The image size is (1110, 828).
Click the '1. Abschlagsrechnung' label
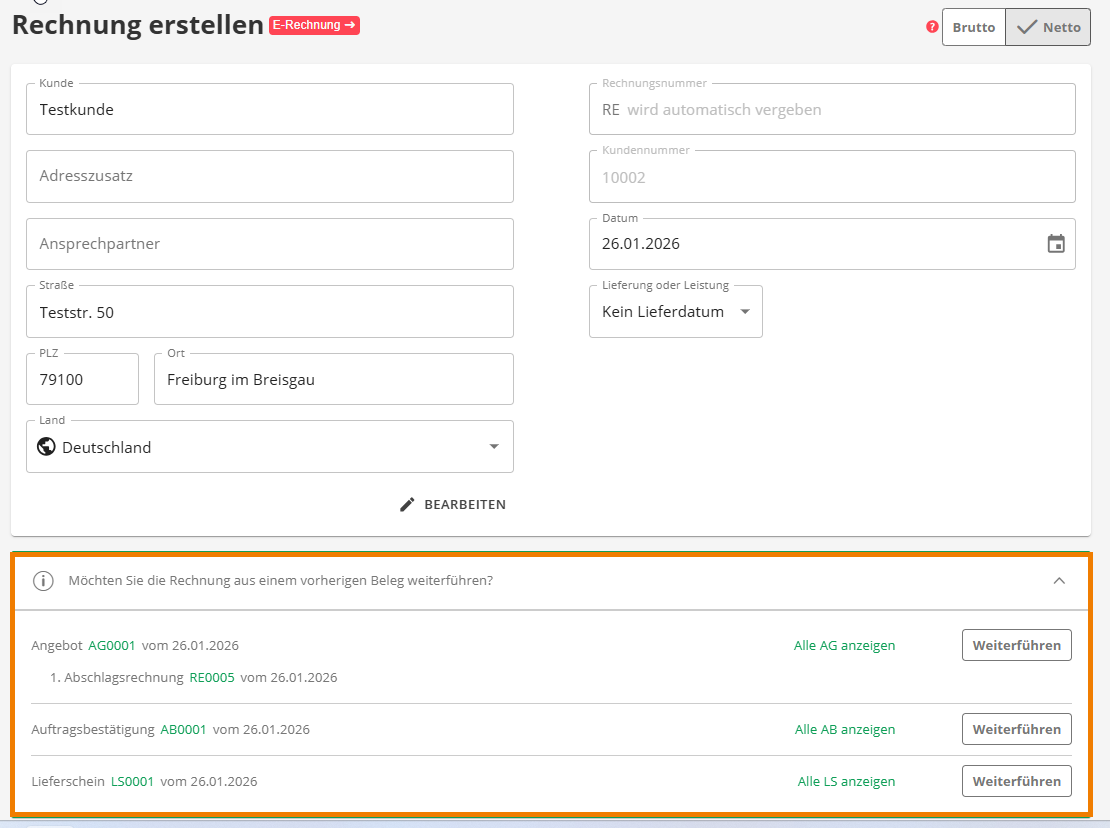click(x=117, y=677)
